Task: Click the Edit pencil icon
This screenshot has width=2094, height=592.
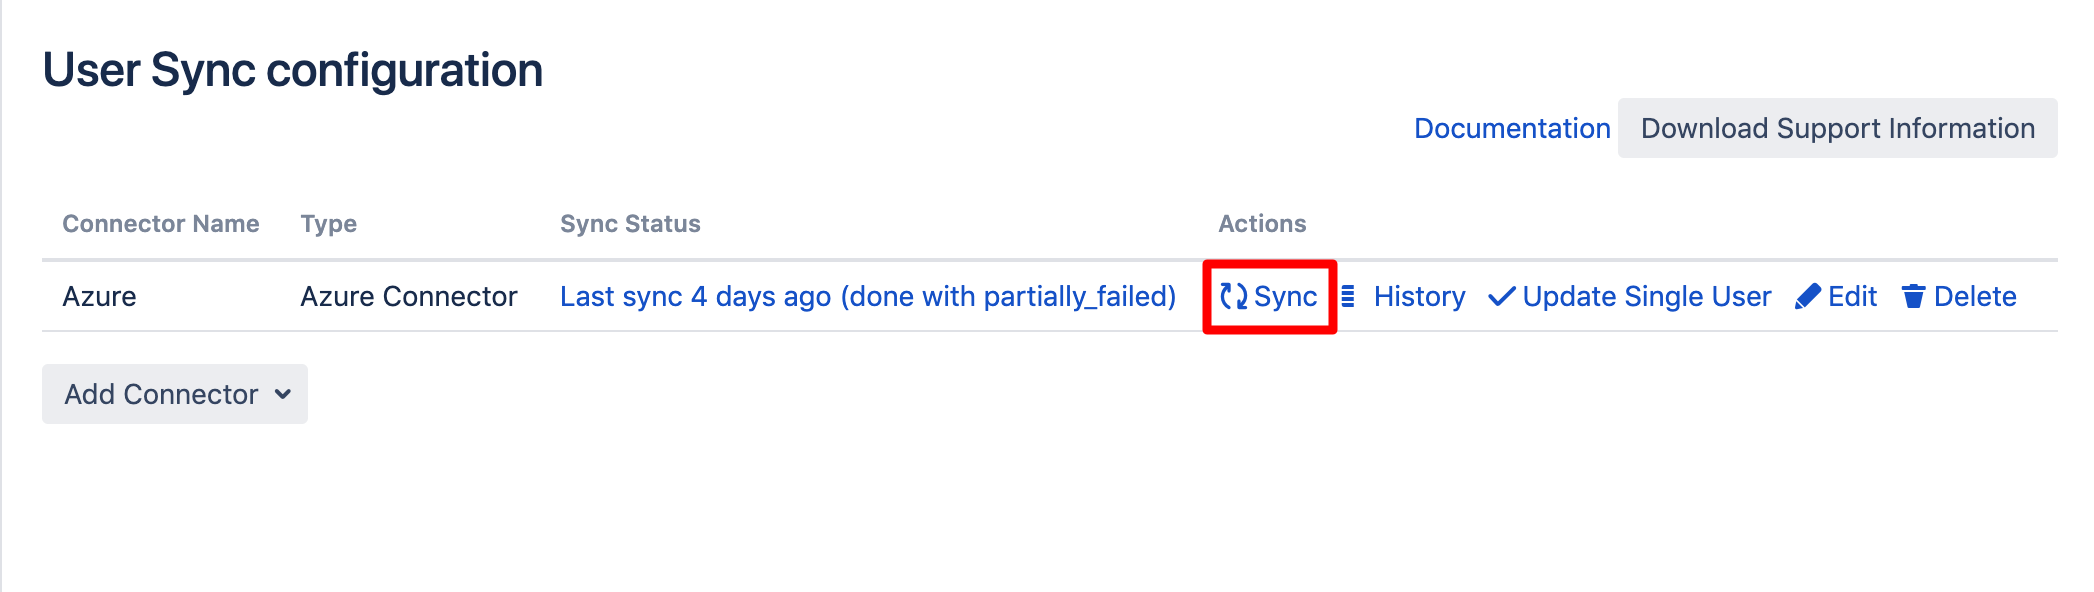Action: (x=1807, y=297)
